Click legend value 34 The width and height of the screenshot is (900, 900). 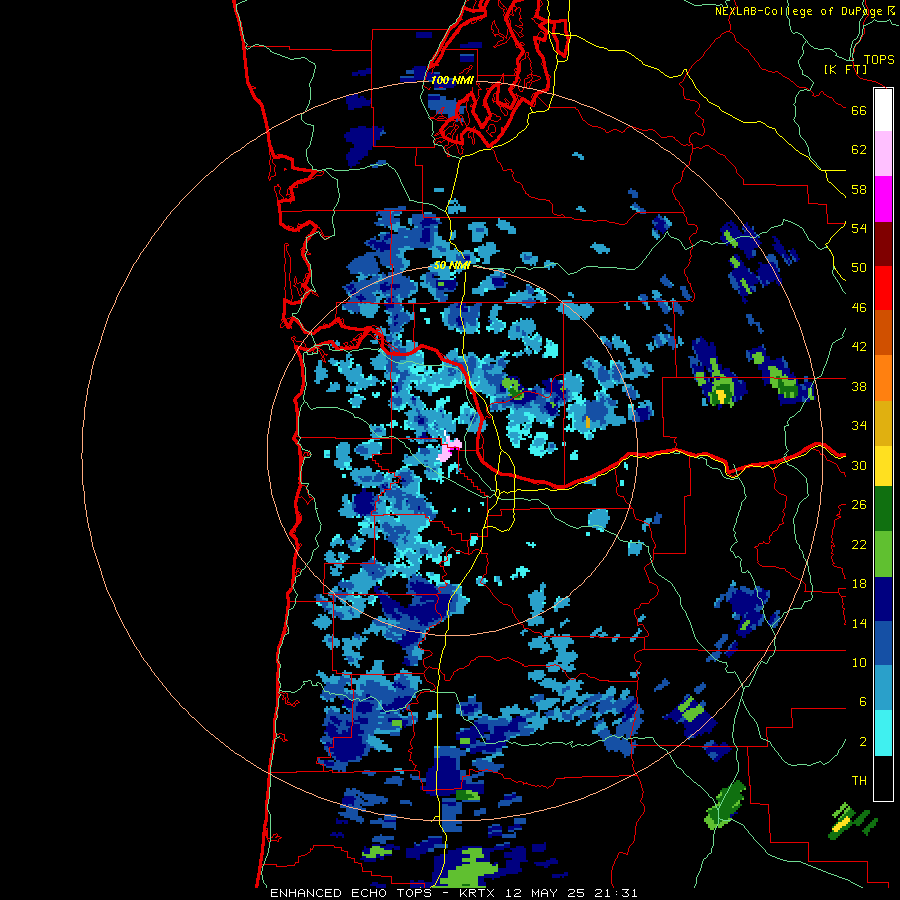coord(859,426)
